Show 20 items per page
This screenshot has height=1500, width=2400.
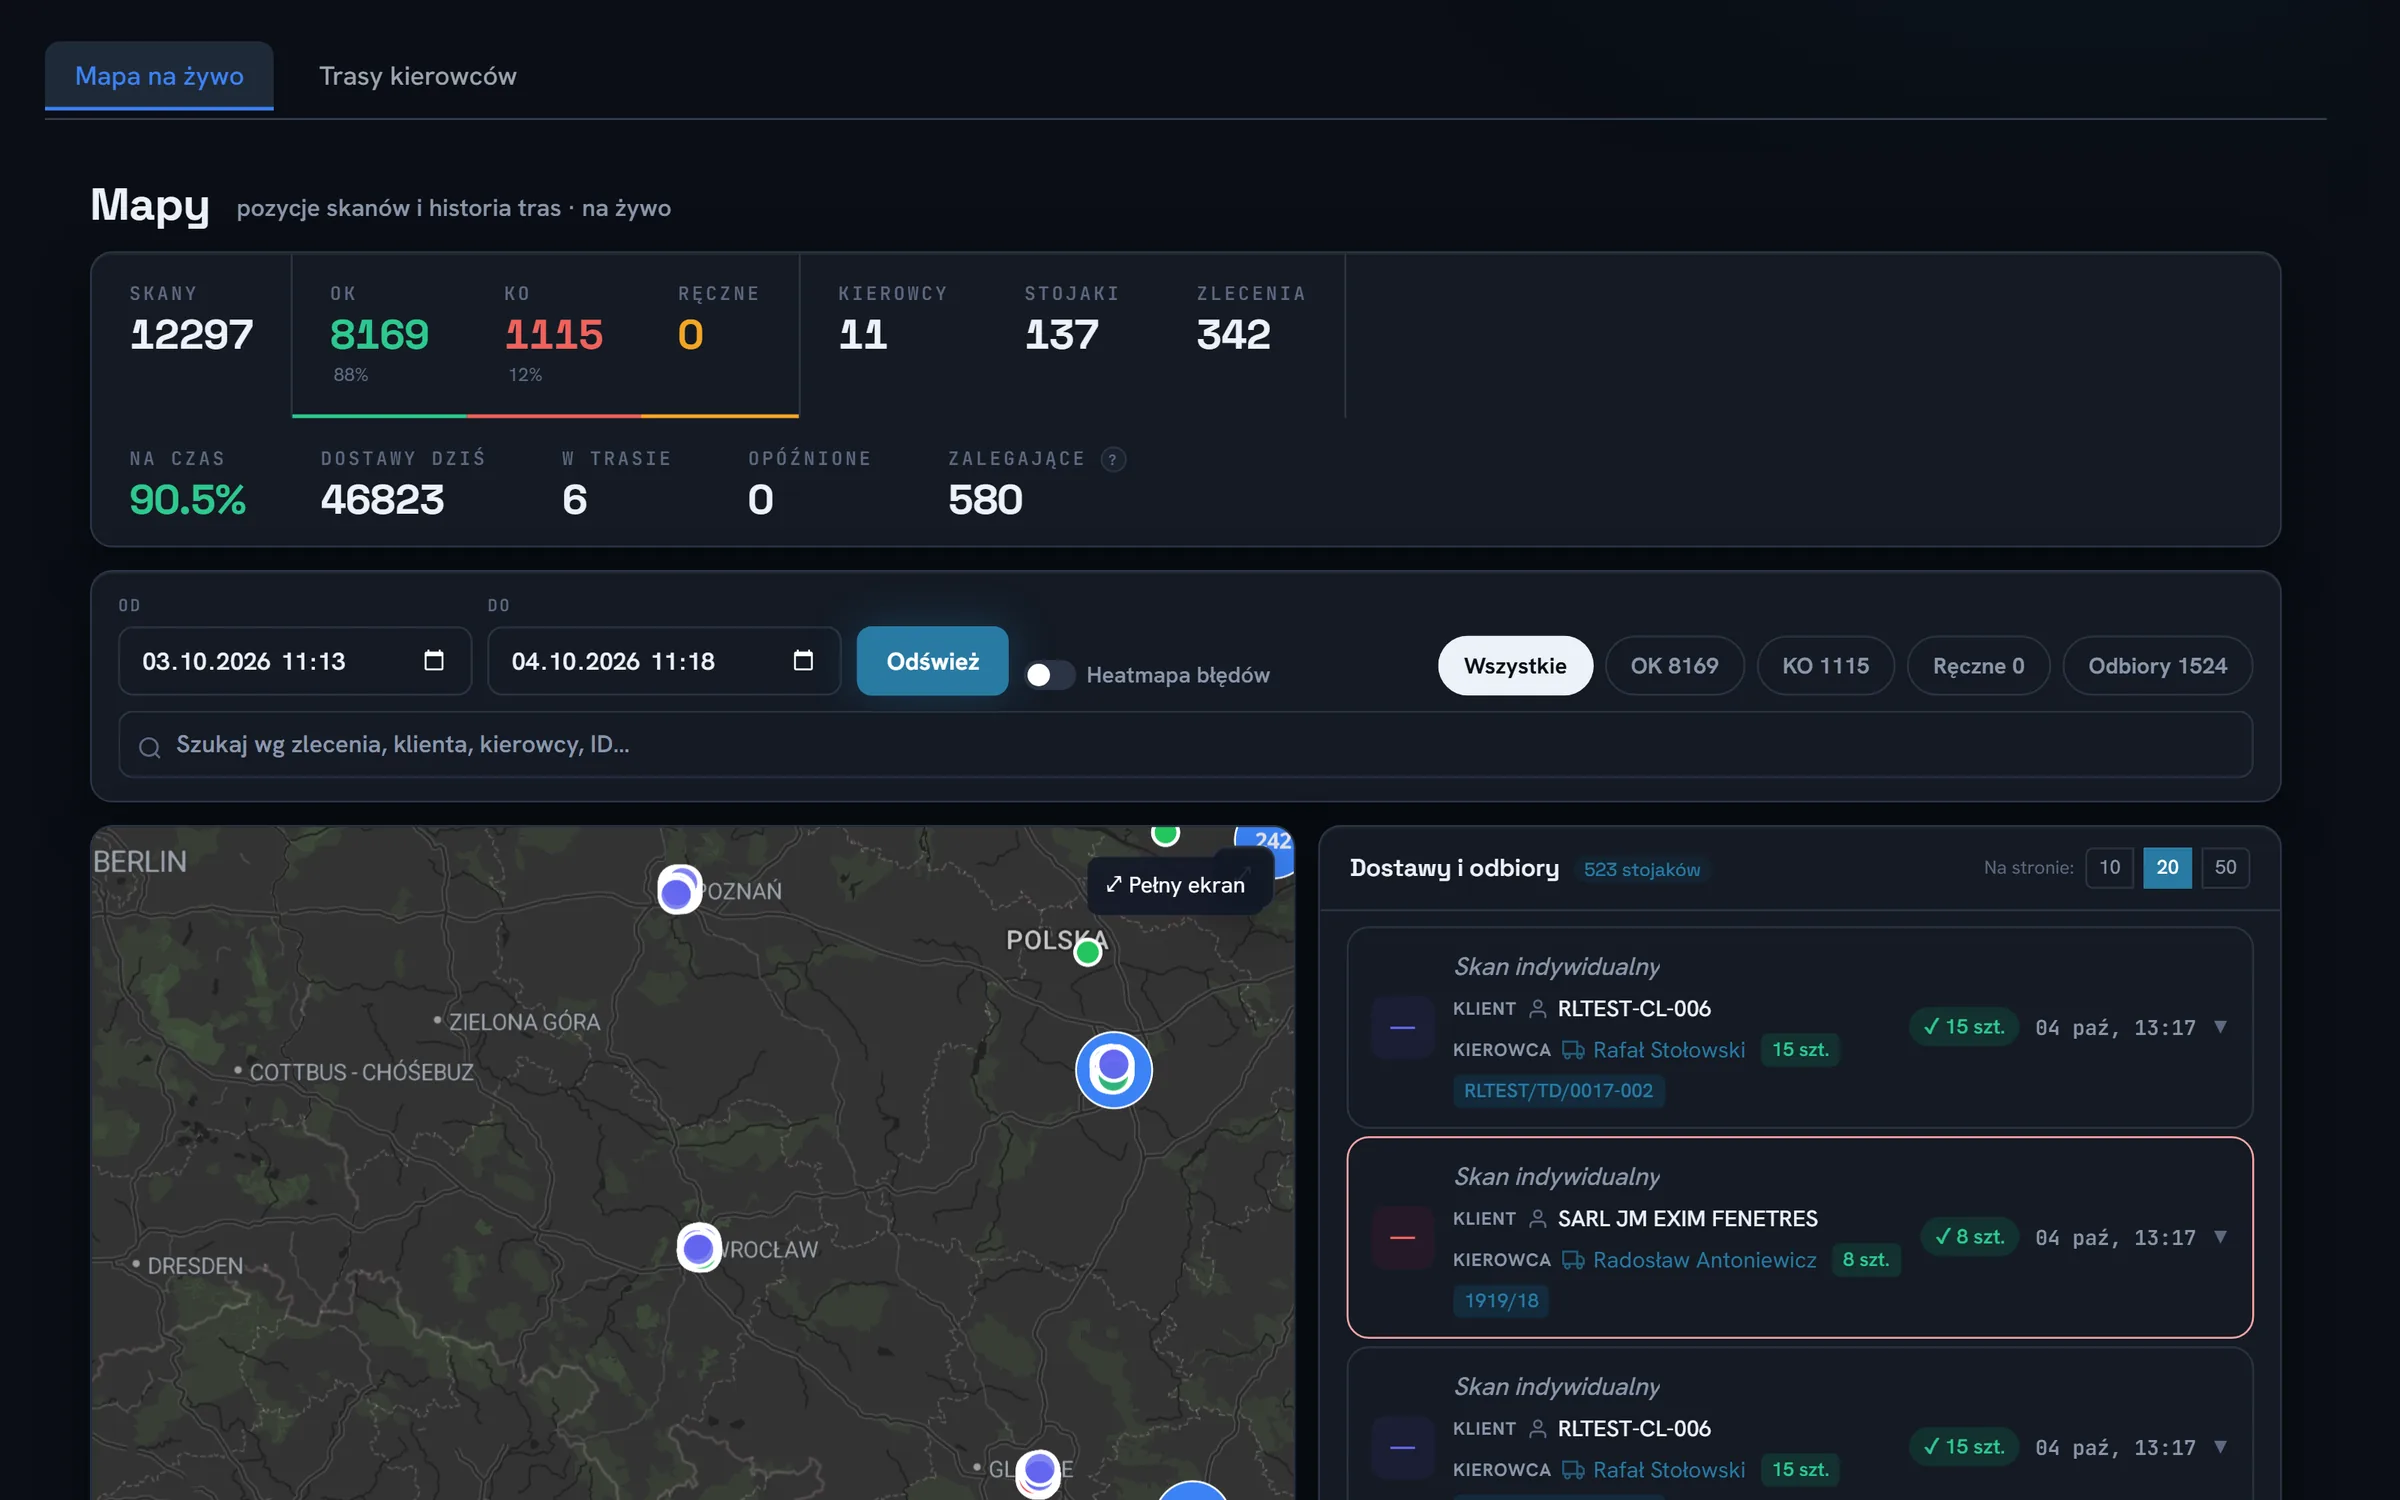coord(2167,868)
